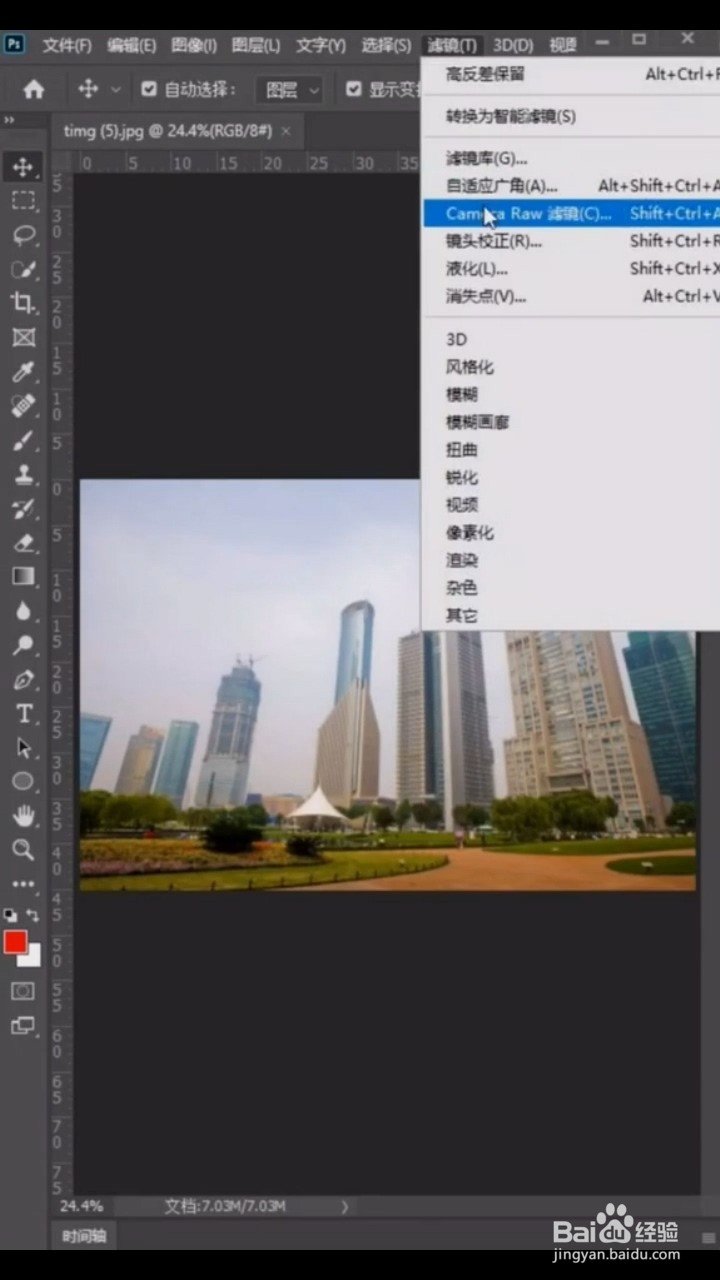720x1280 pixels.
Task: Choose Camera Raw 滤镜(C)... from the menu
Action: 571,213
